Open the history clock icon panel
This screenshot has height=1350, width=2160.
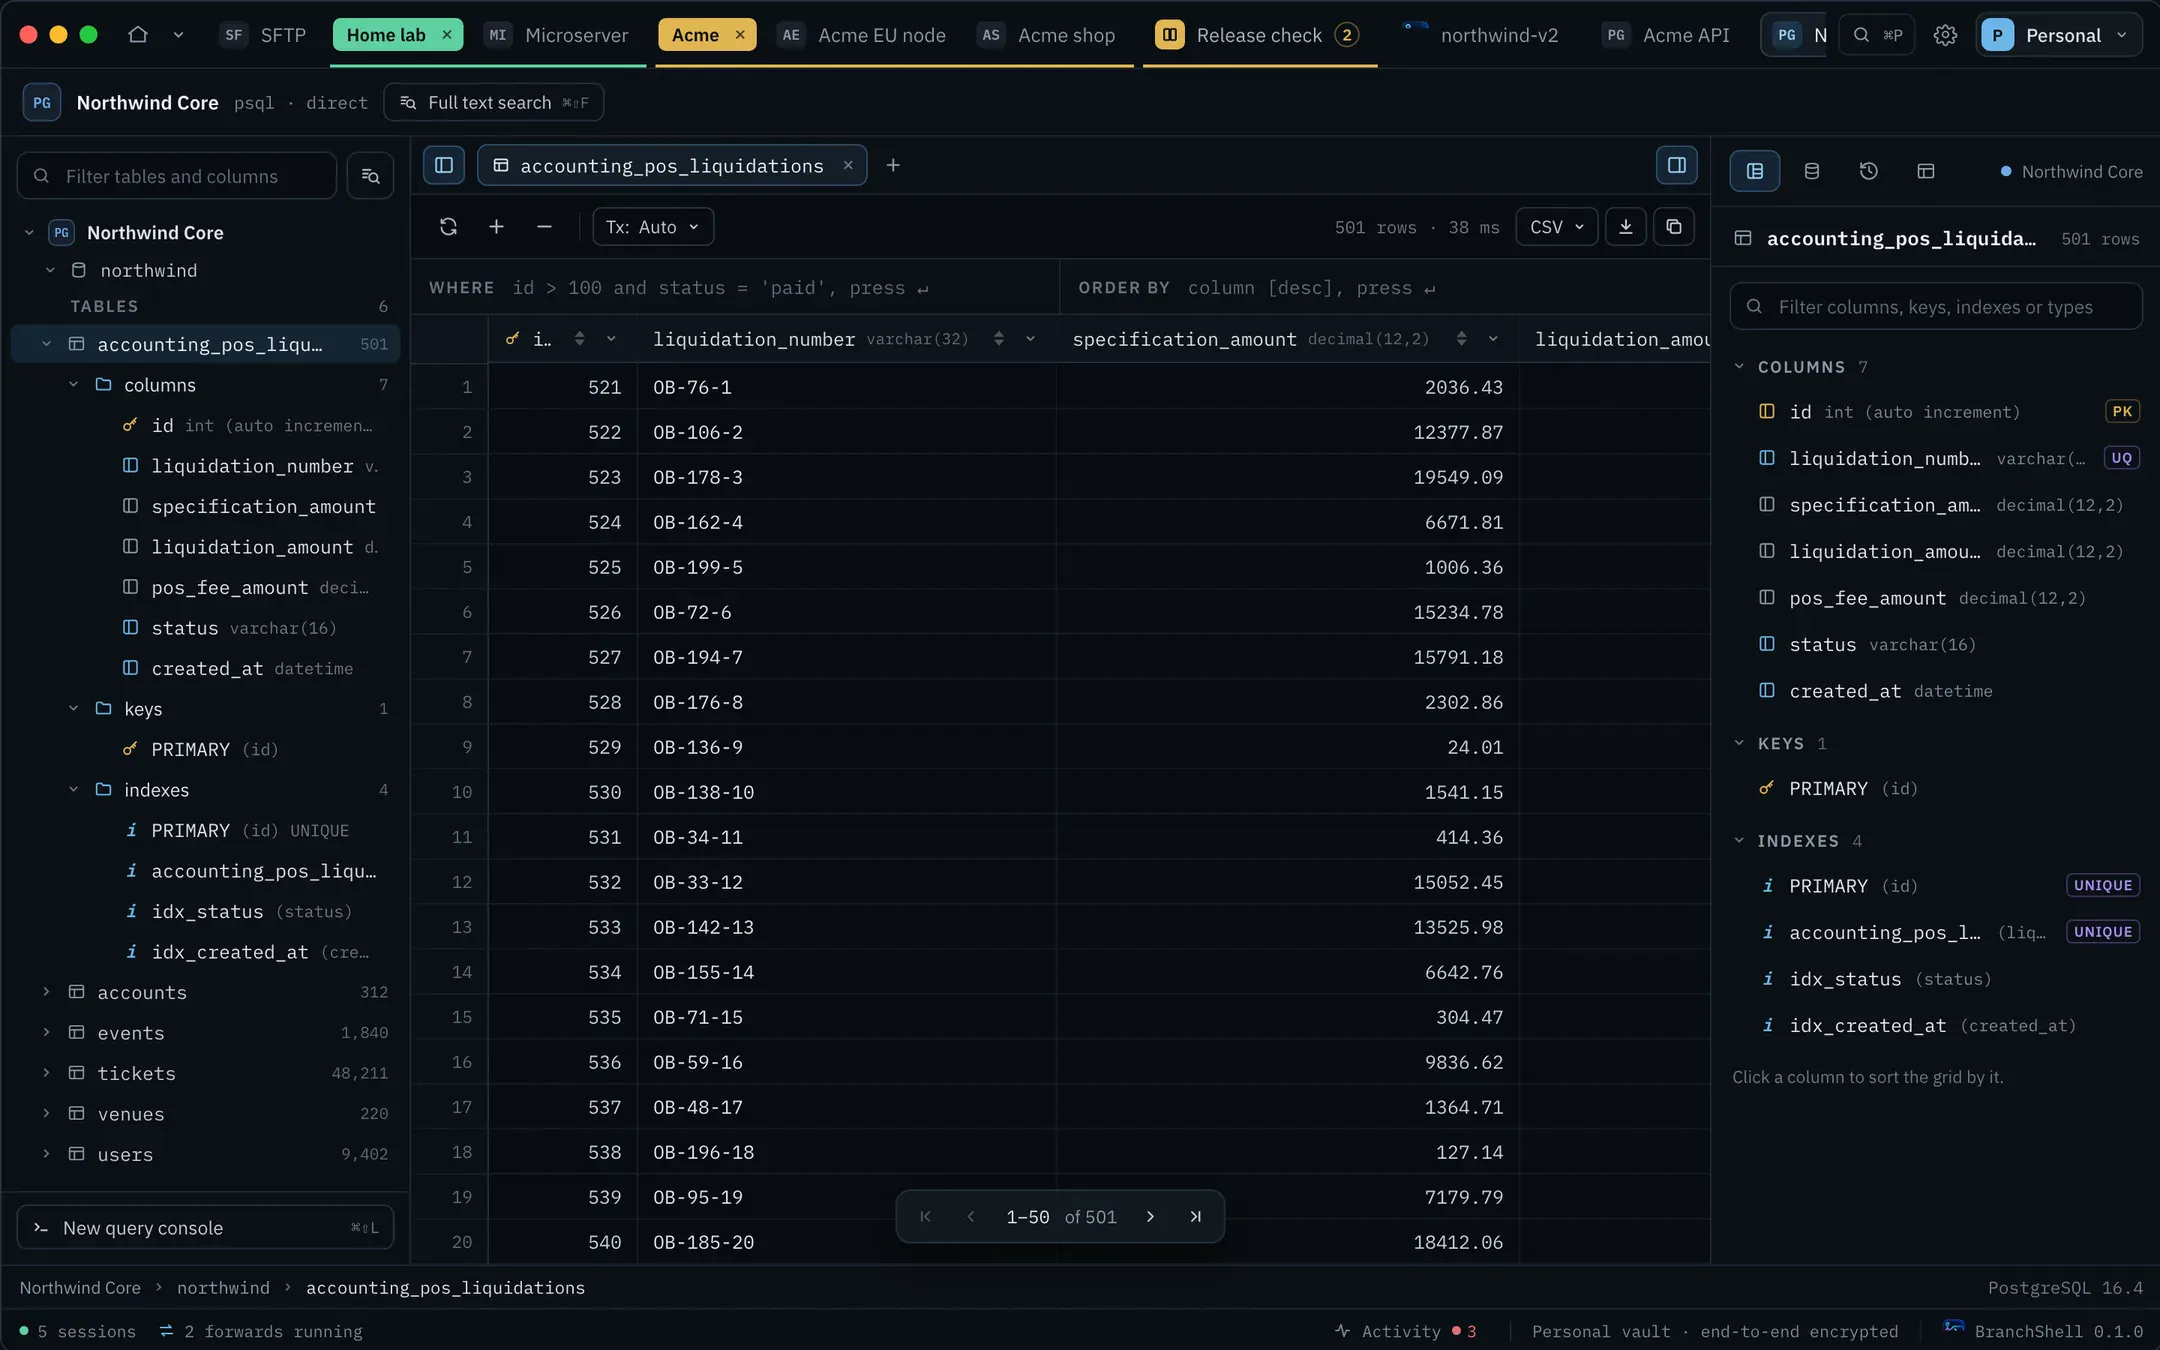click(1868, 171)
